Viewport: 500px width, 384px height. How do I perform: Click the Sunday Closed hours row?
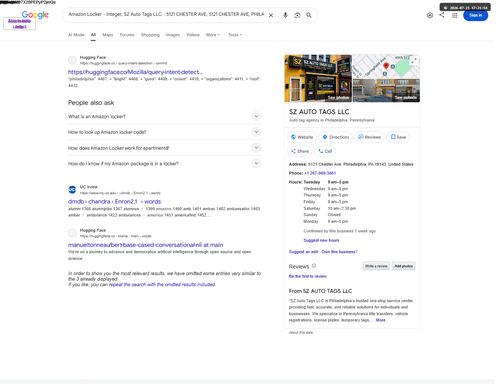click(x=322, y=215)
